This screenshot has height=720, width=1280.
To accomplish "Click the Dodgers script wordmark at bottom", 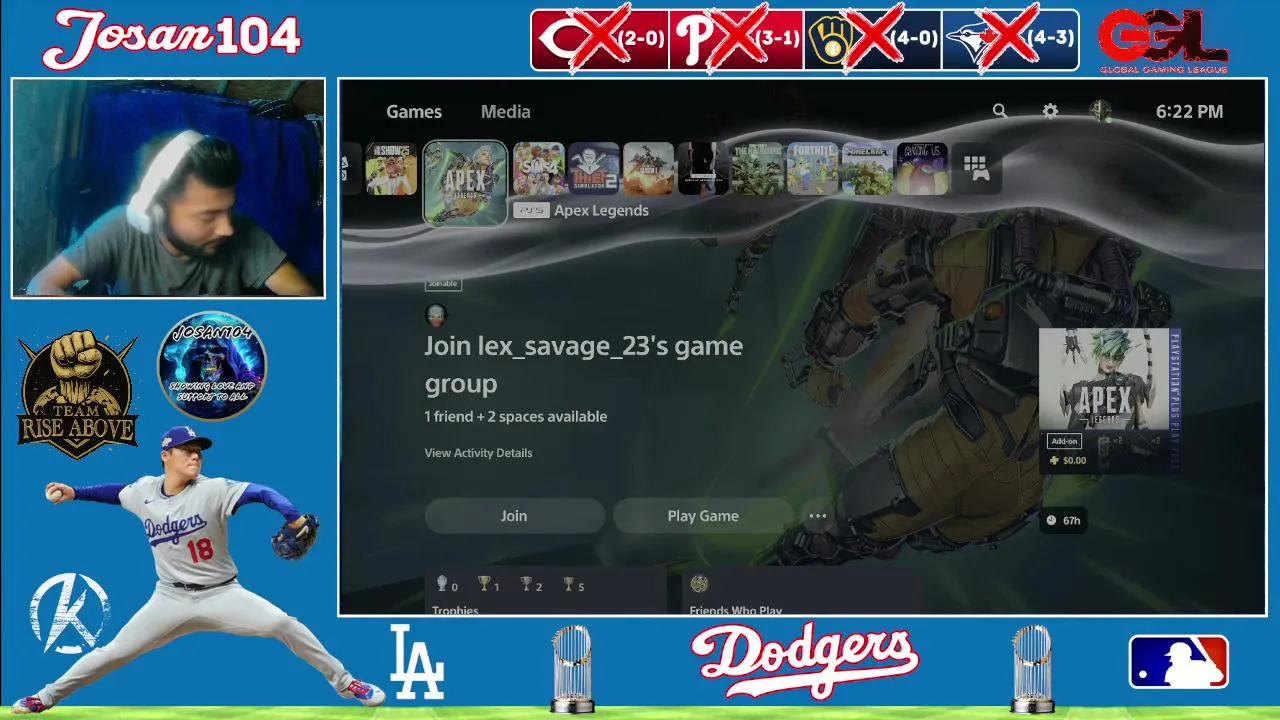I will tap(804, 659).
